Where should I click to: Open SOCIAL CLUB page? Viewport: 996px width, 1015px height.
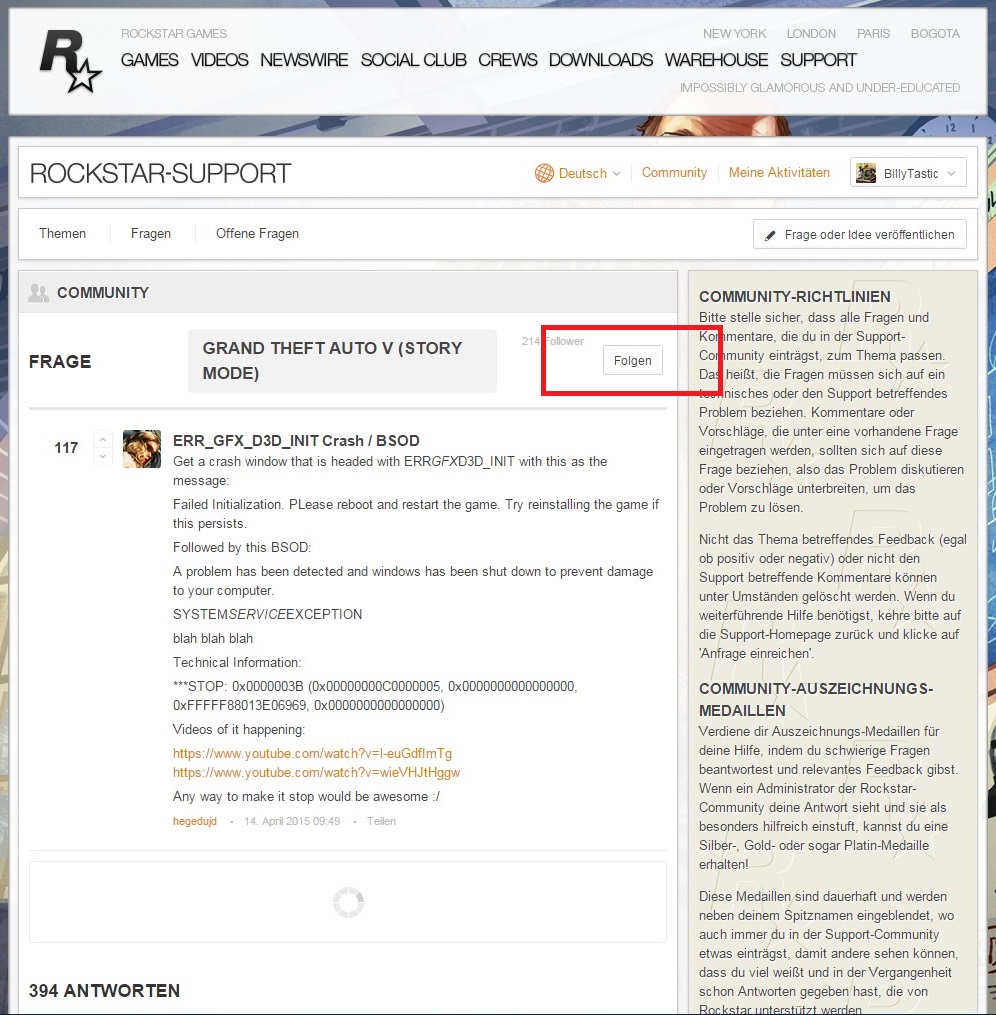point(414,60)
